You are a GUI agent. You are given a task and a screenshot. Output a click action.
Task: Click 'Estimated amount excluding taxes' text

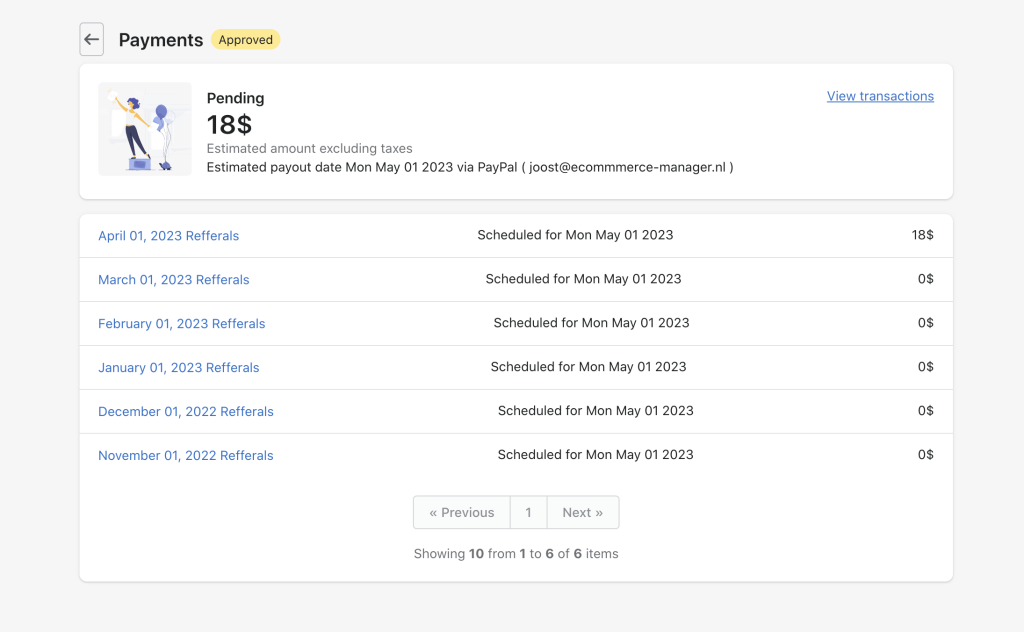[310, 148]
